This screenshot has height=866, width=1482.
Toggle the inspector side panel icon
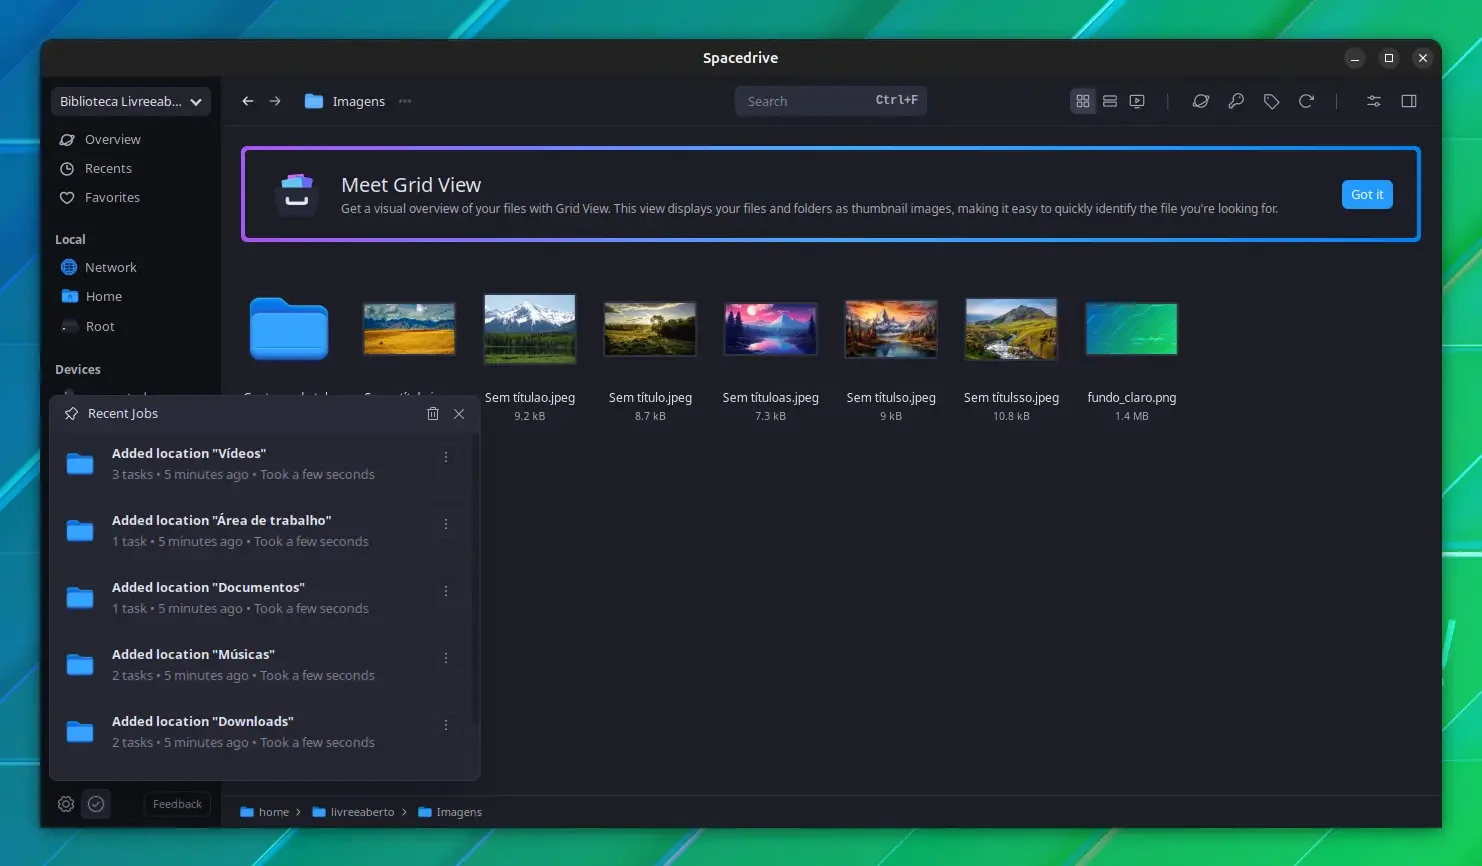pos(1409,101)
